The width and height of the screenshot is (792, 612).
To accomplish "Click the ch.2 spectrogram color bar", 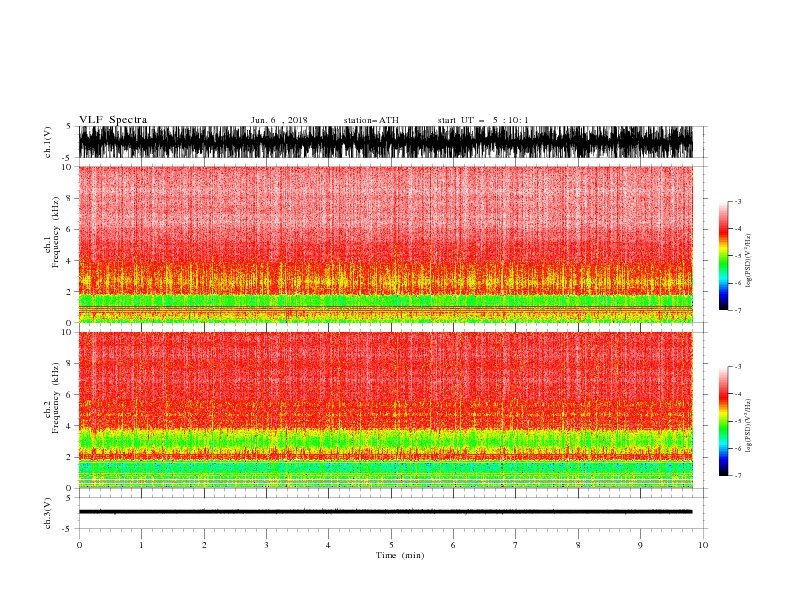I will [x=723, y=421].
